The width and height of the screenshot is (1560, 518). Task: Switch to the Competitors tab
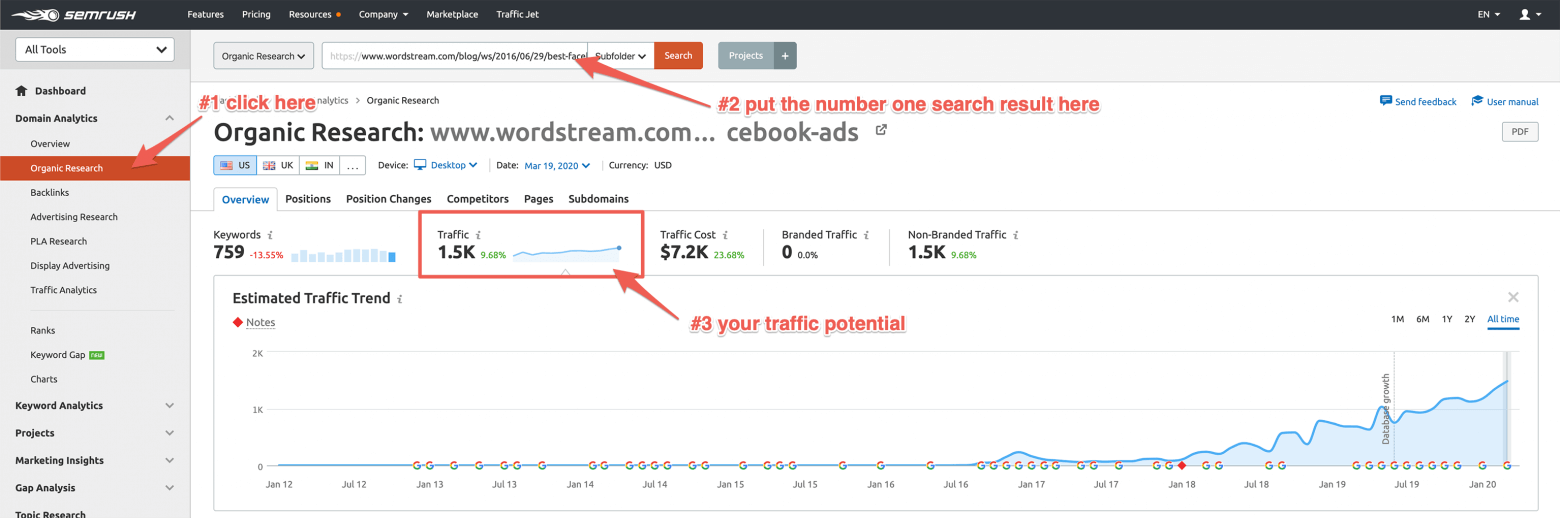pyautogui.click(x=478, y=199)
